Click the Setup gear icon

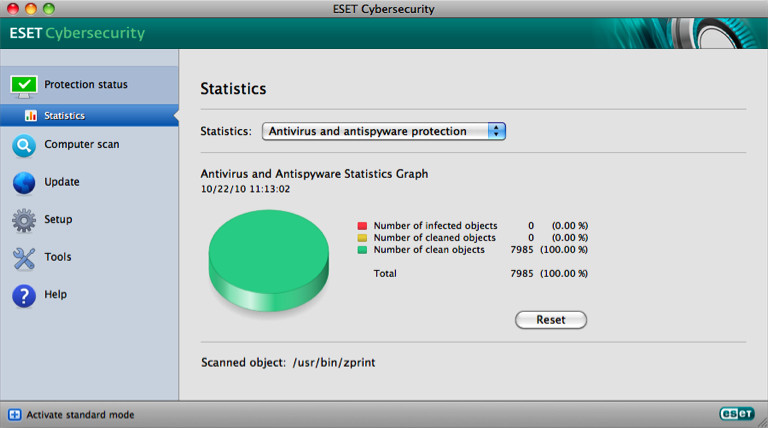[x=24, y=220]
